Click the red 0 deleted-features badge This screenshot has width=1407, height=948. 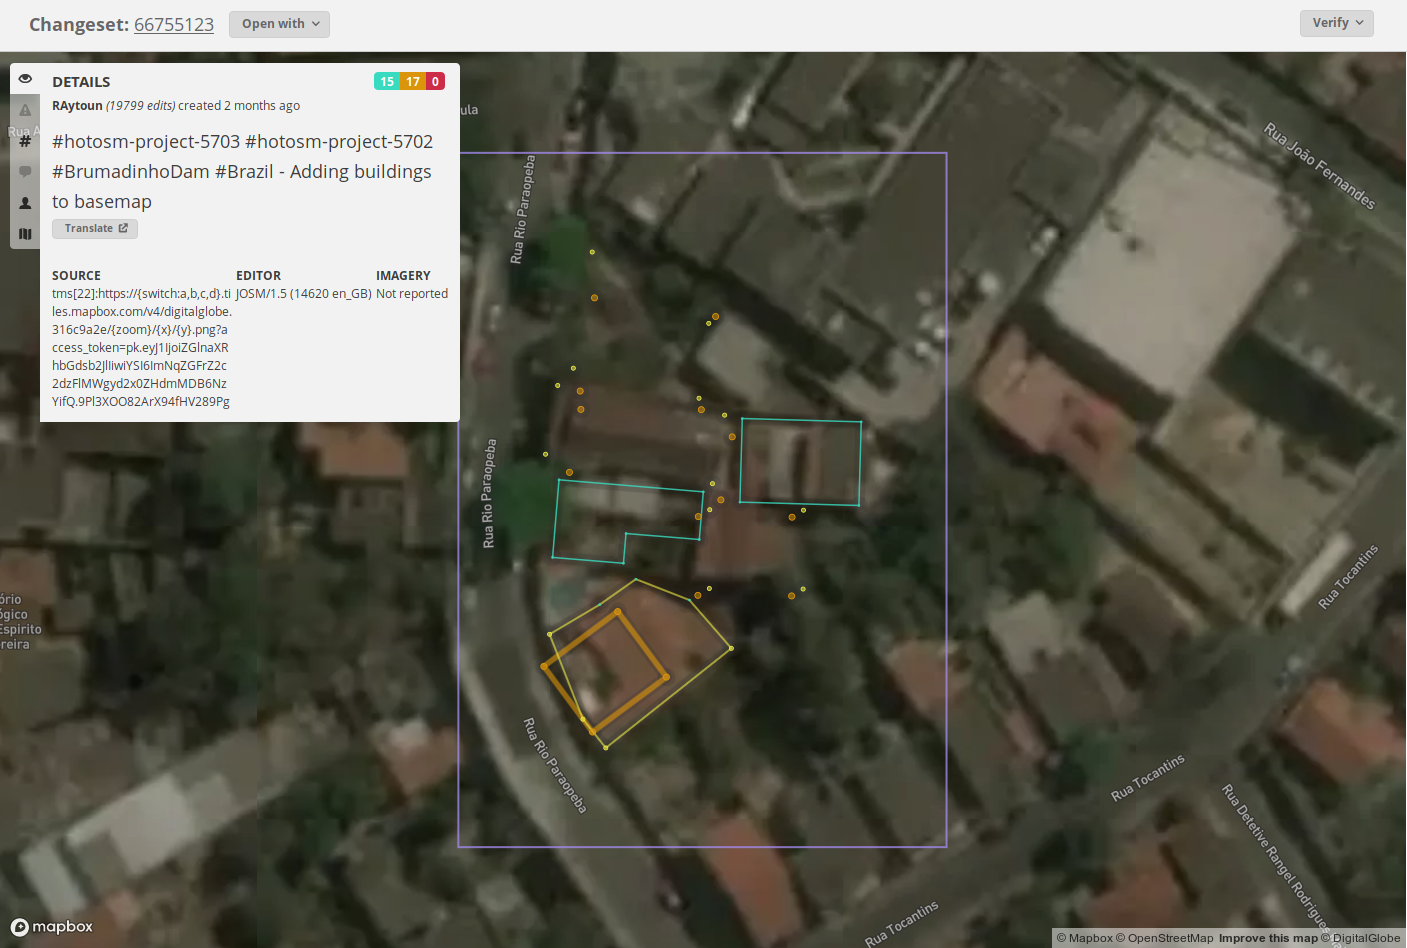(435, 82)
